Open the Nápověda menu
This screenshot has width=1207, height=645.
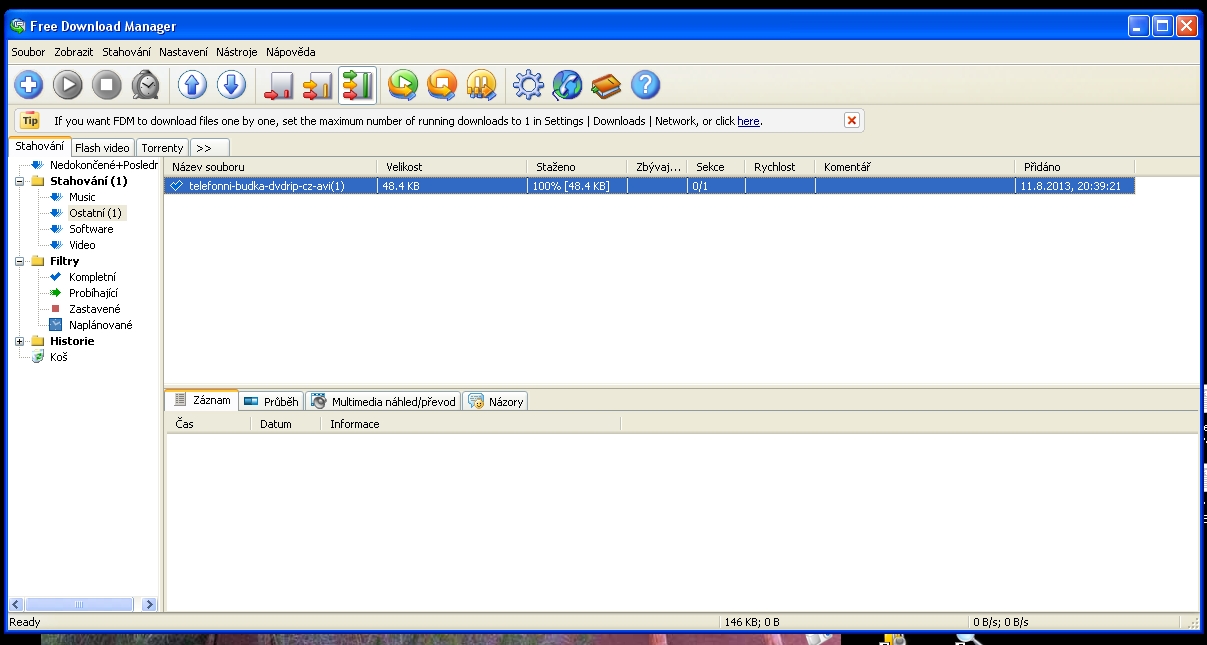pyautogui.click(x=291, y=52)
